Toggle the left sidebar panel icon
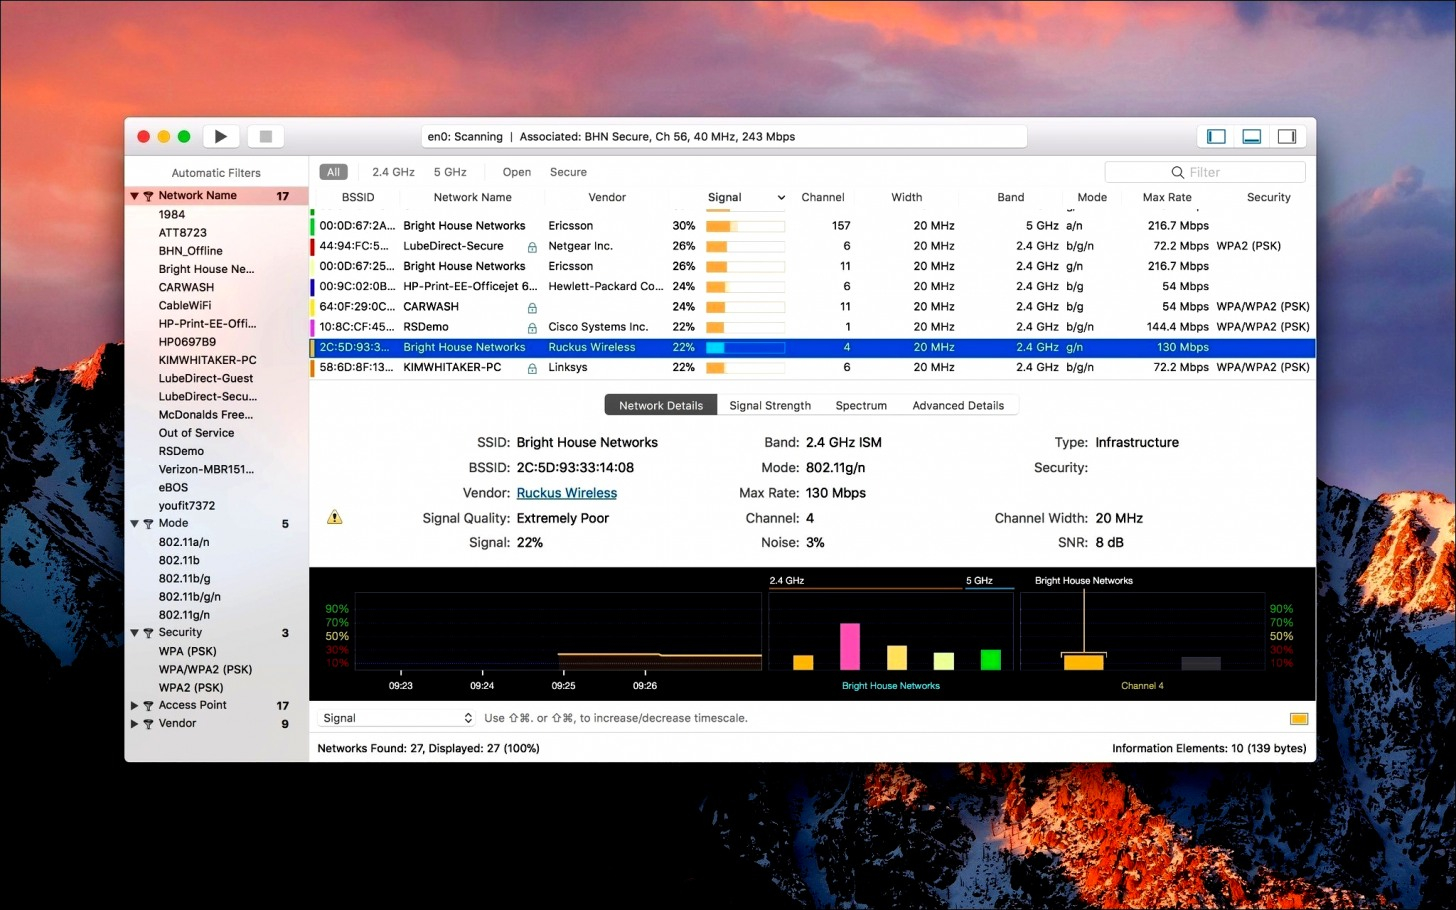The height and width of the screenshot is (910, 1456). coord(1216,137)
